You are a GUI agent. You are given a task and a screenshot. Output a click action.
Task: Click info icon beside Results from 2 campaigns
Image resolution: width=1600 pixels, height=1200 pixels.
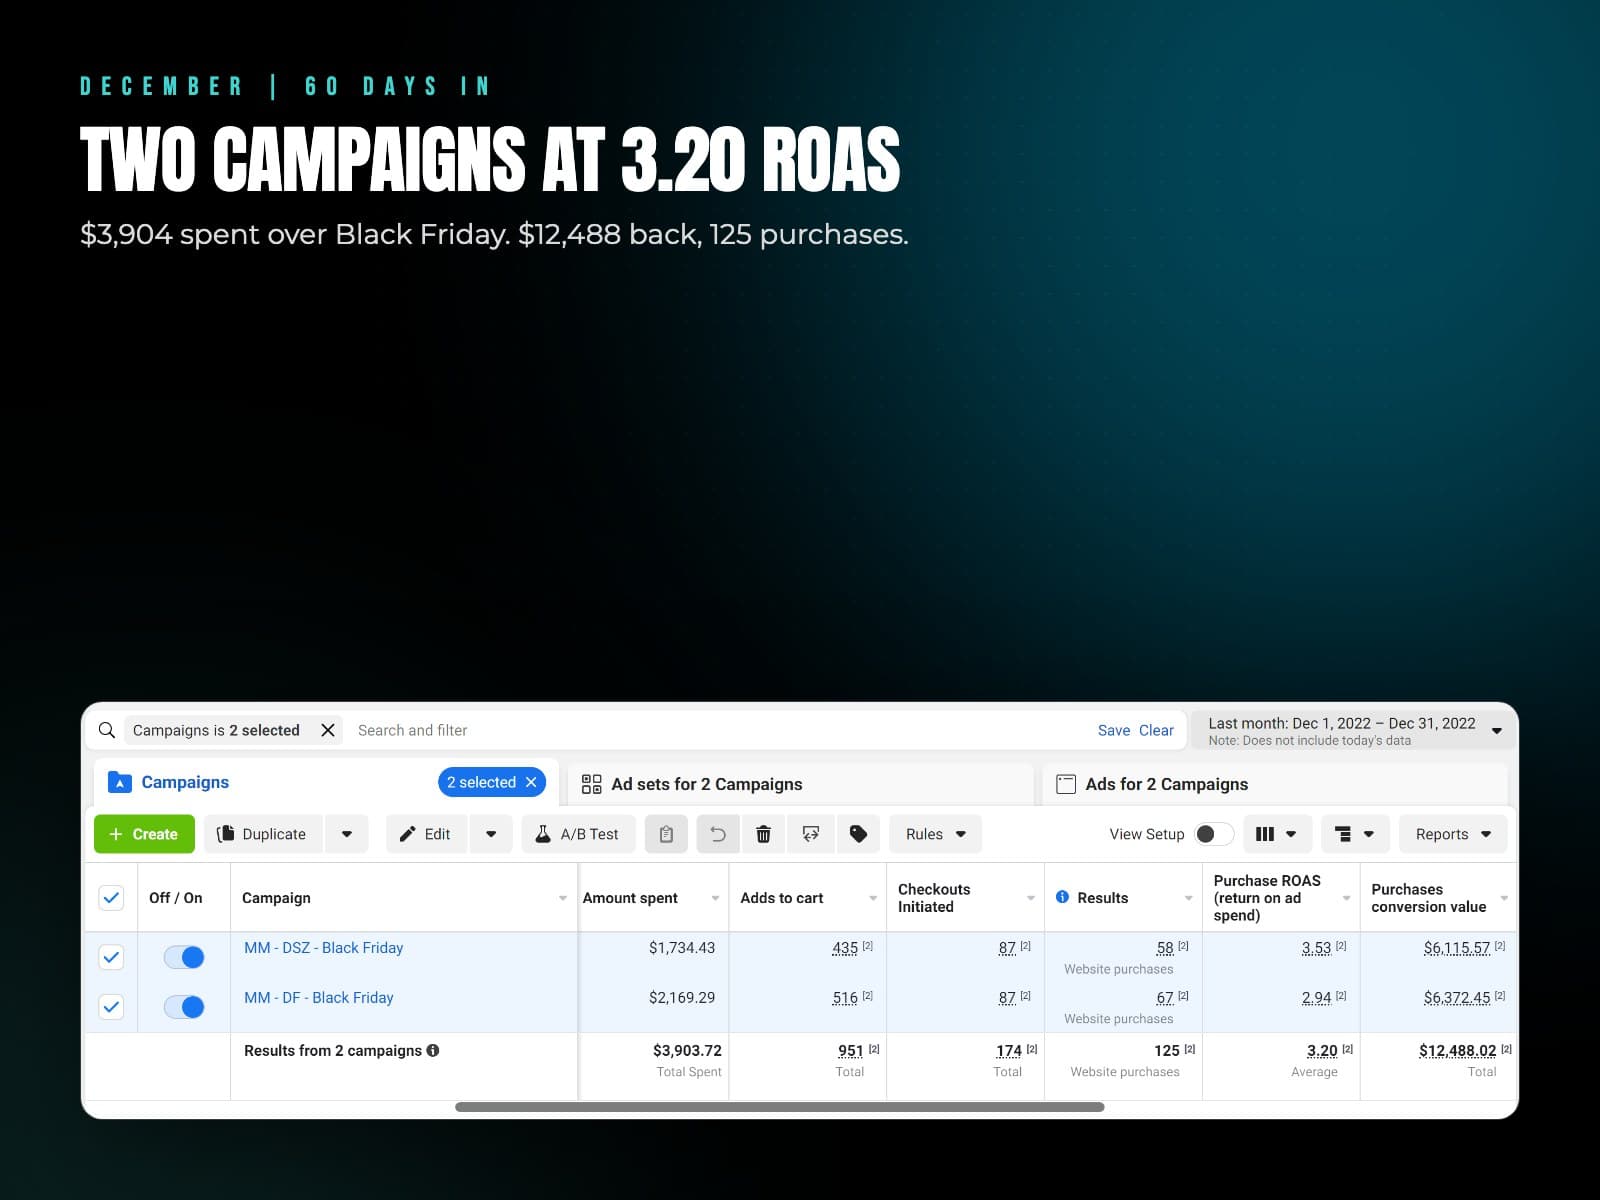pos(433,1050)
